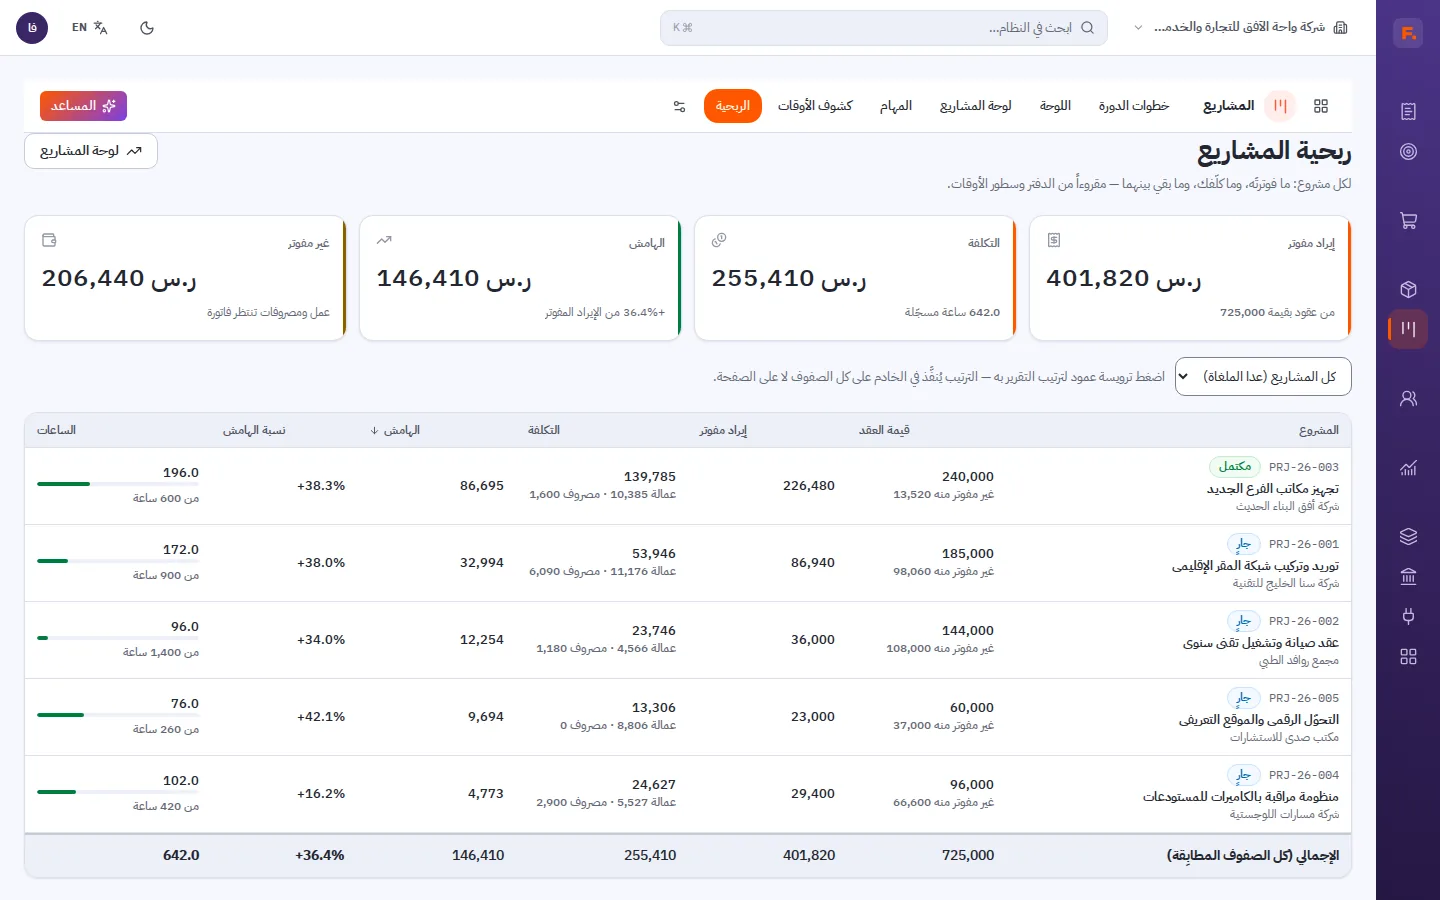Click the search field in the top bar

(883, 28)
